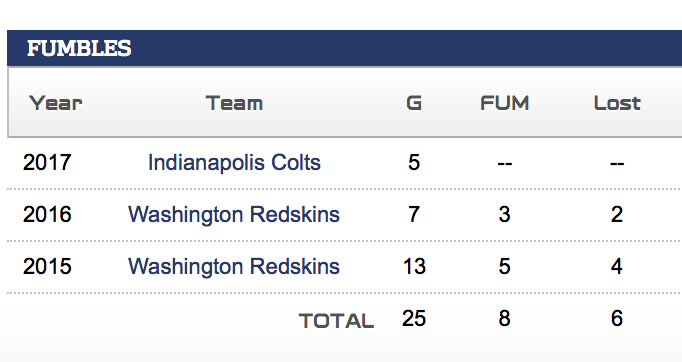Click total lost value 6
The width and height of the screenshot is (682, 362).
[617, 318]
